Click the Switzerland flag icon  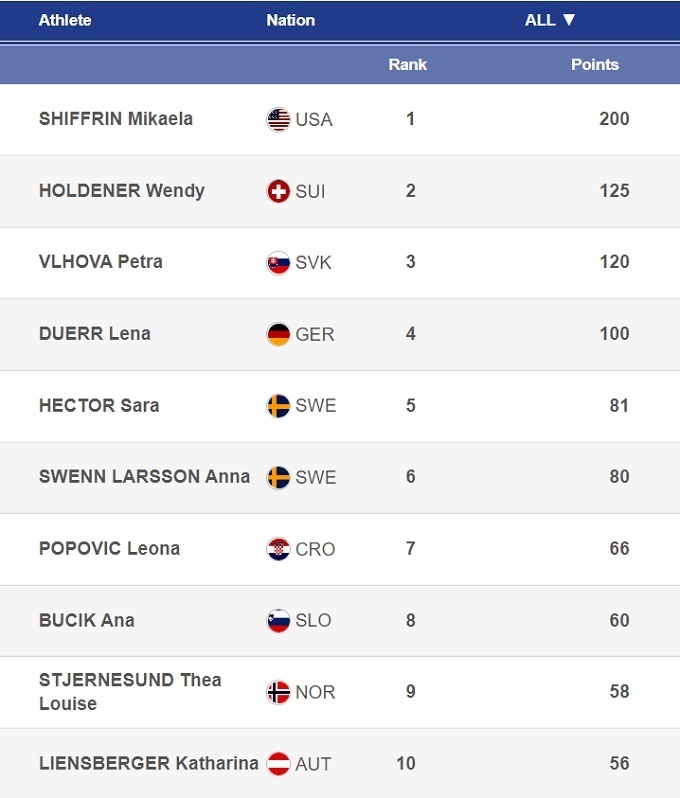click(278, 191)
